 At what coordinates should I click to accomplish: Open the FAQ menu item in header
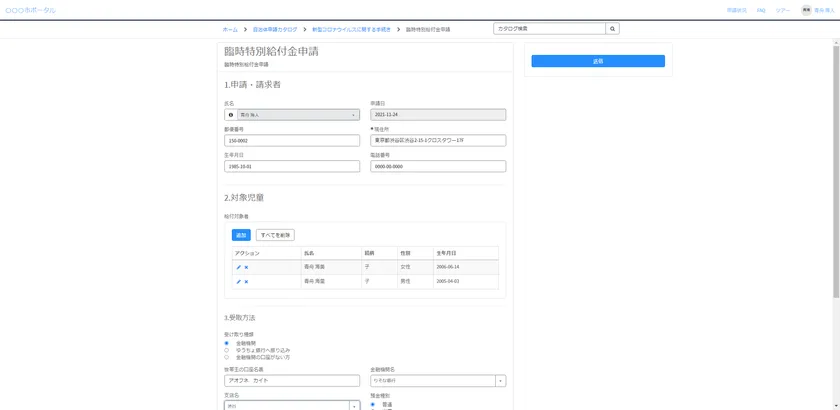[761, 10]
